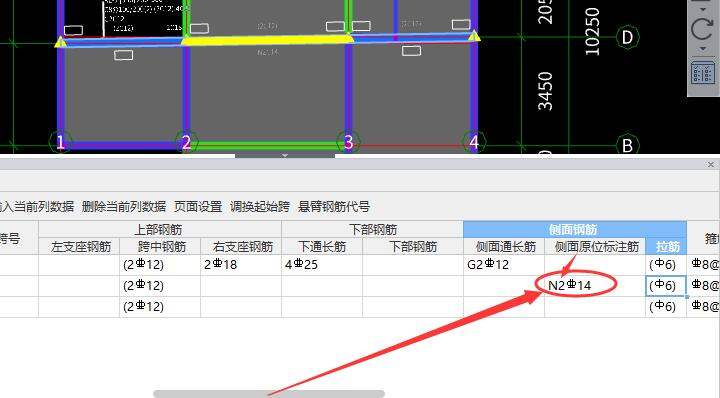Click 调换起始跨 button
Viewport: 720px width, 398px height.
pyautogui.click(x=260, y=207)
